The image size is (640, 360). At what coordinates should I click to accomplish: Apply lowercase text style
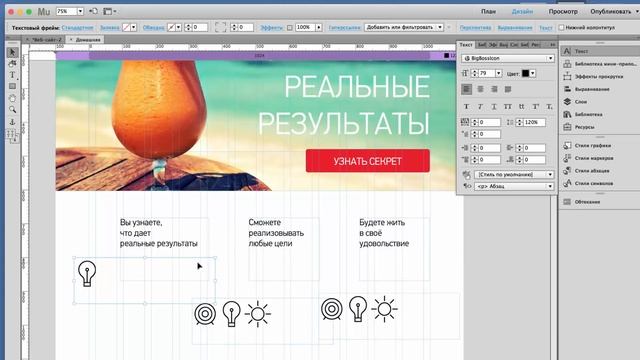click(521, 107)
